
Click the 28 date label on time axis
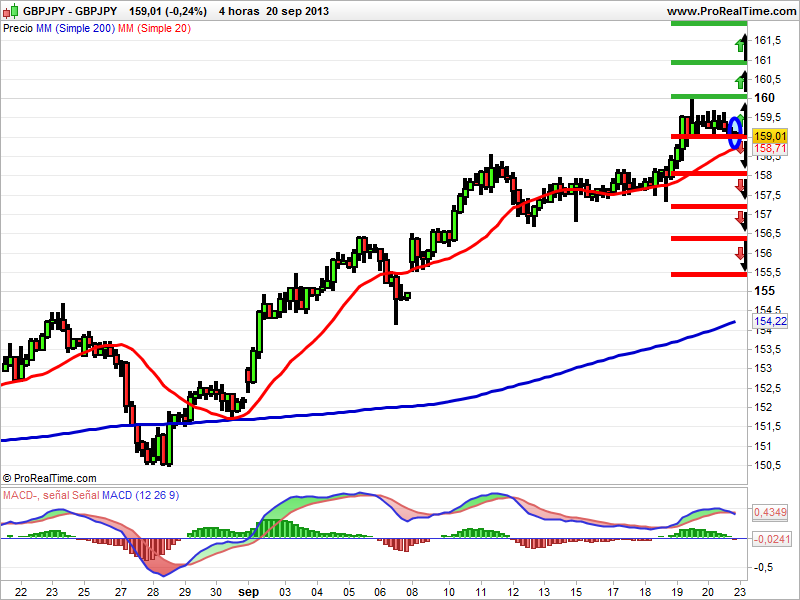(153, 592)
